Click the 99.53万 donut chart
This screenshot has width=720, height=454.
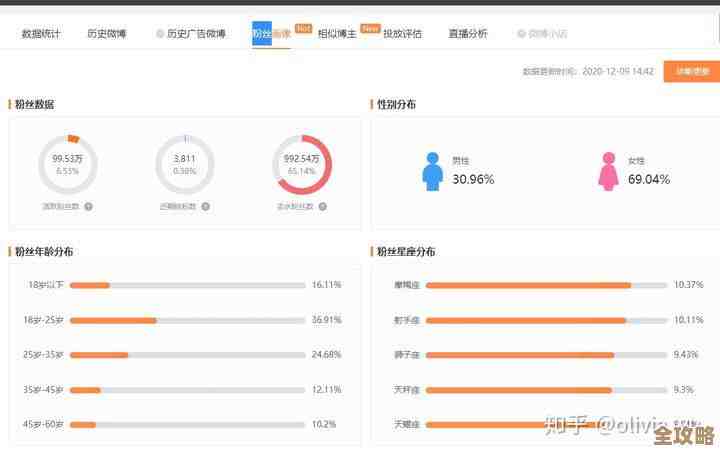68,164
